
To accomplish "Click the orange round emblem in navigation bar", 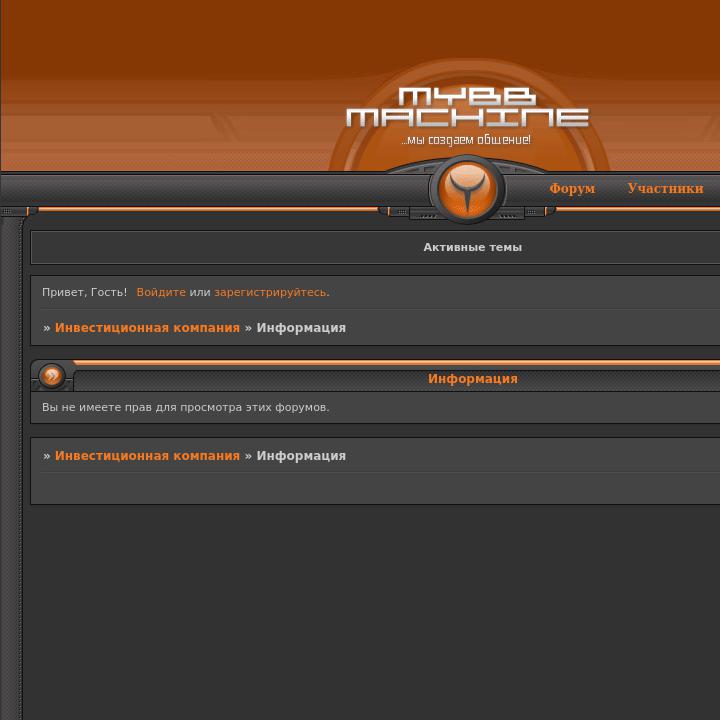I will tap(467, 189).
